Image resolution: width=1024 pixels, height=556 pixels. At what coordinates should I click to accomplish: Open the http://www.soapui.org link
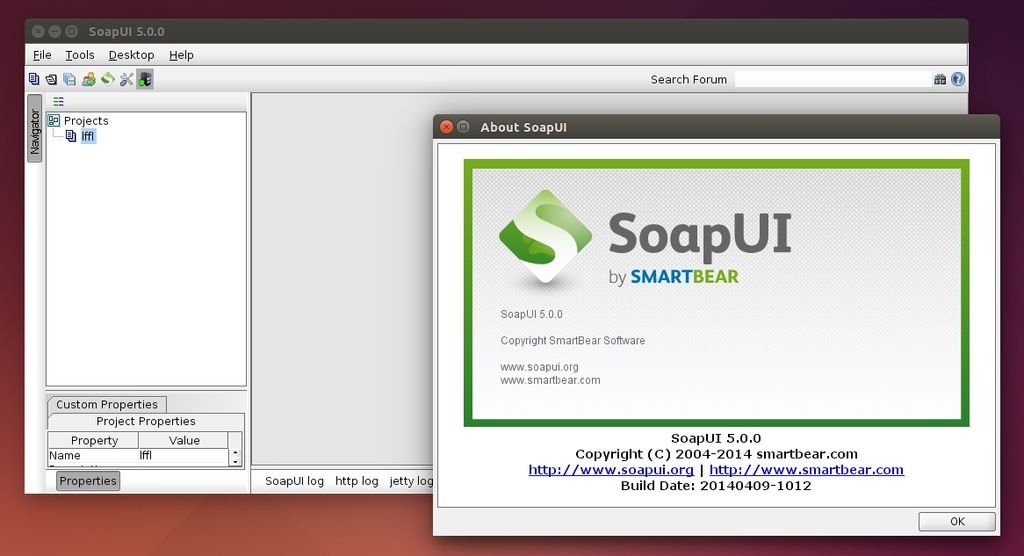point(611,470)
